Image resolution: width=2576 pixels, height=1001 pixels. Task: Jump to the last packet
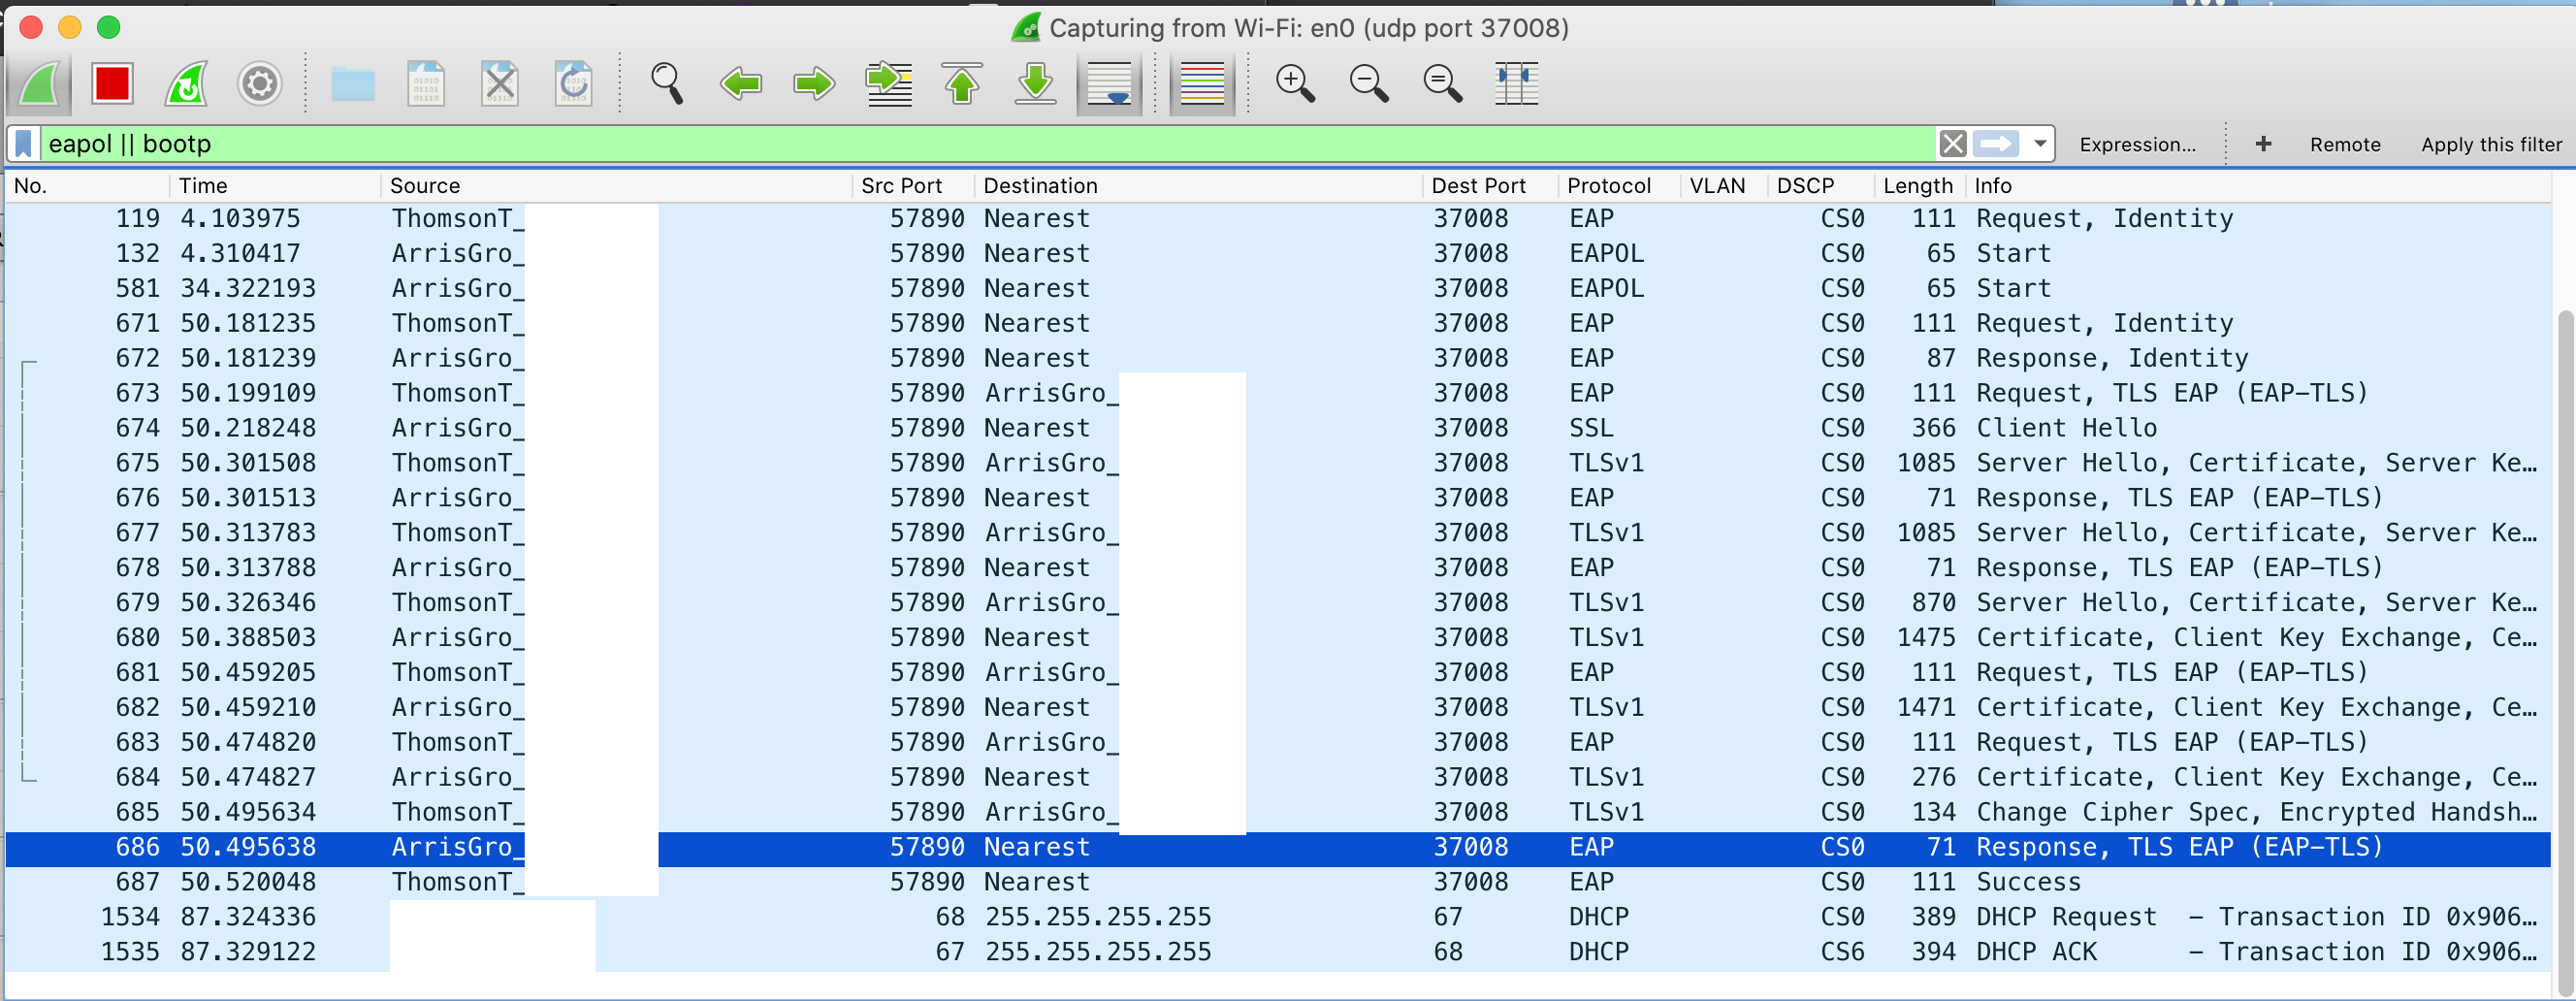pyautogui.click(x=1035, y=84)
